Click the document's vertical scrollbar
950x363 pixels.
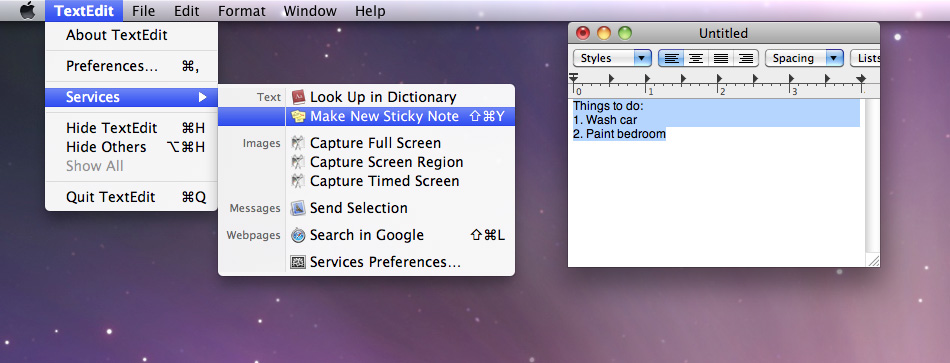click(873, 176)
